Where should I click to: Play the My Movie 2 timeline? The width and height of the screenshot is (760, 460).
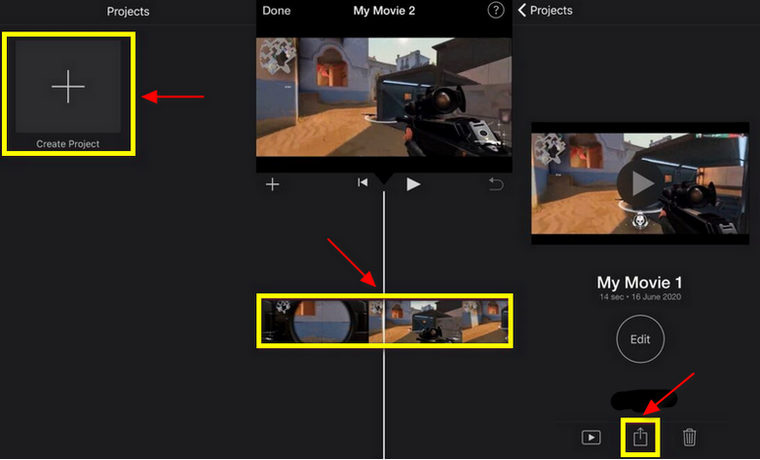(x=413, y=184)
